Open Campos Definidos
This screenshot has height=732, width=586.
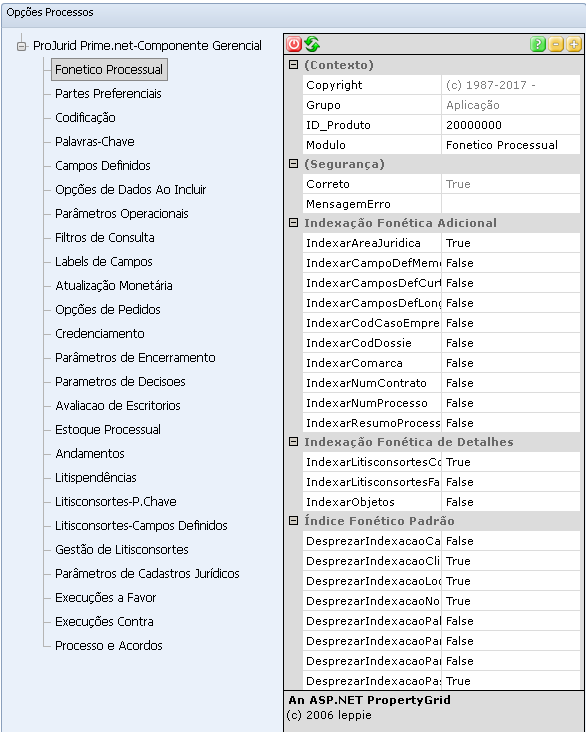coord(103,165)
